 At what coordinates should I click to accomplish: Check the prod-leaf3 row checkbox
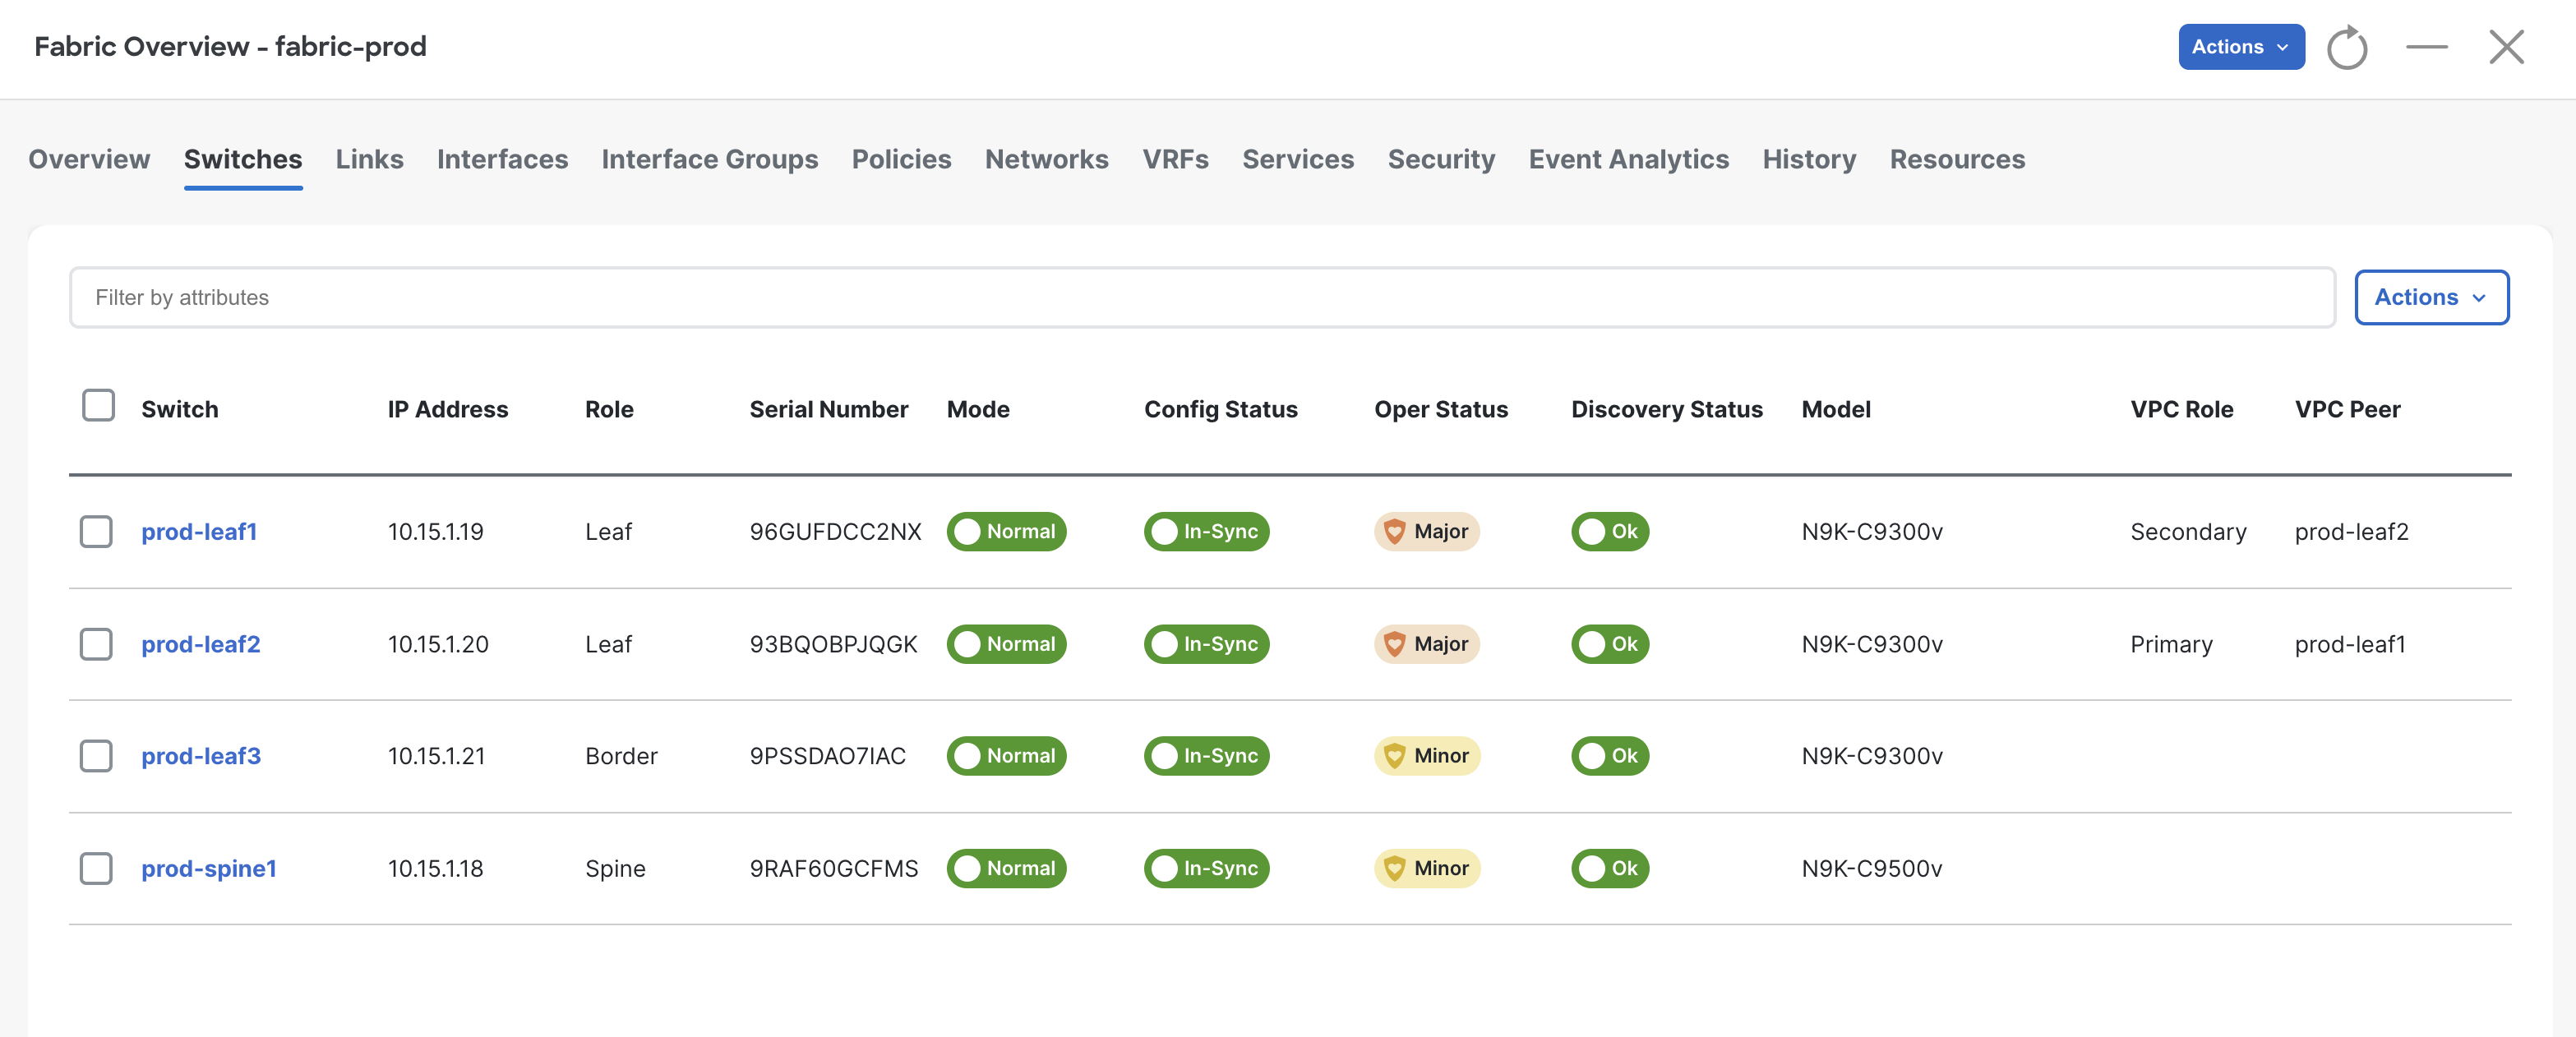(96, 756)
